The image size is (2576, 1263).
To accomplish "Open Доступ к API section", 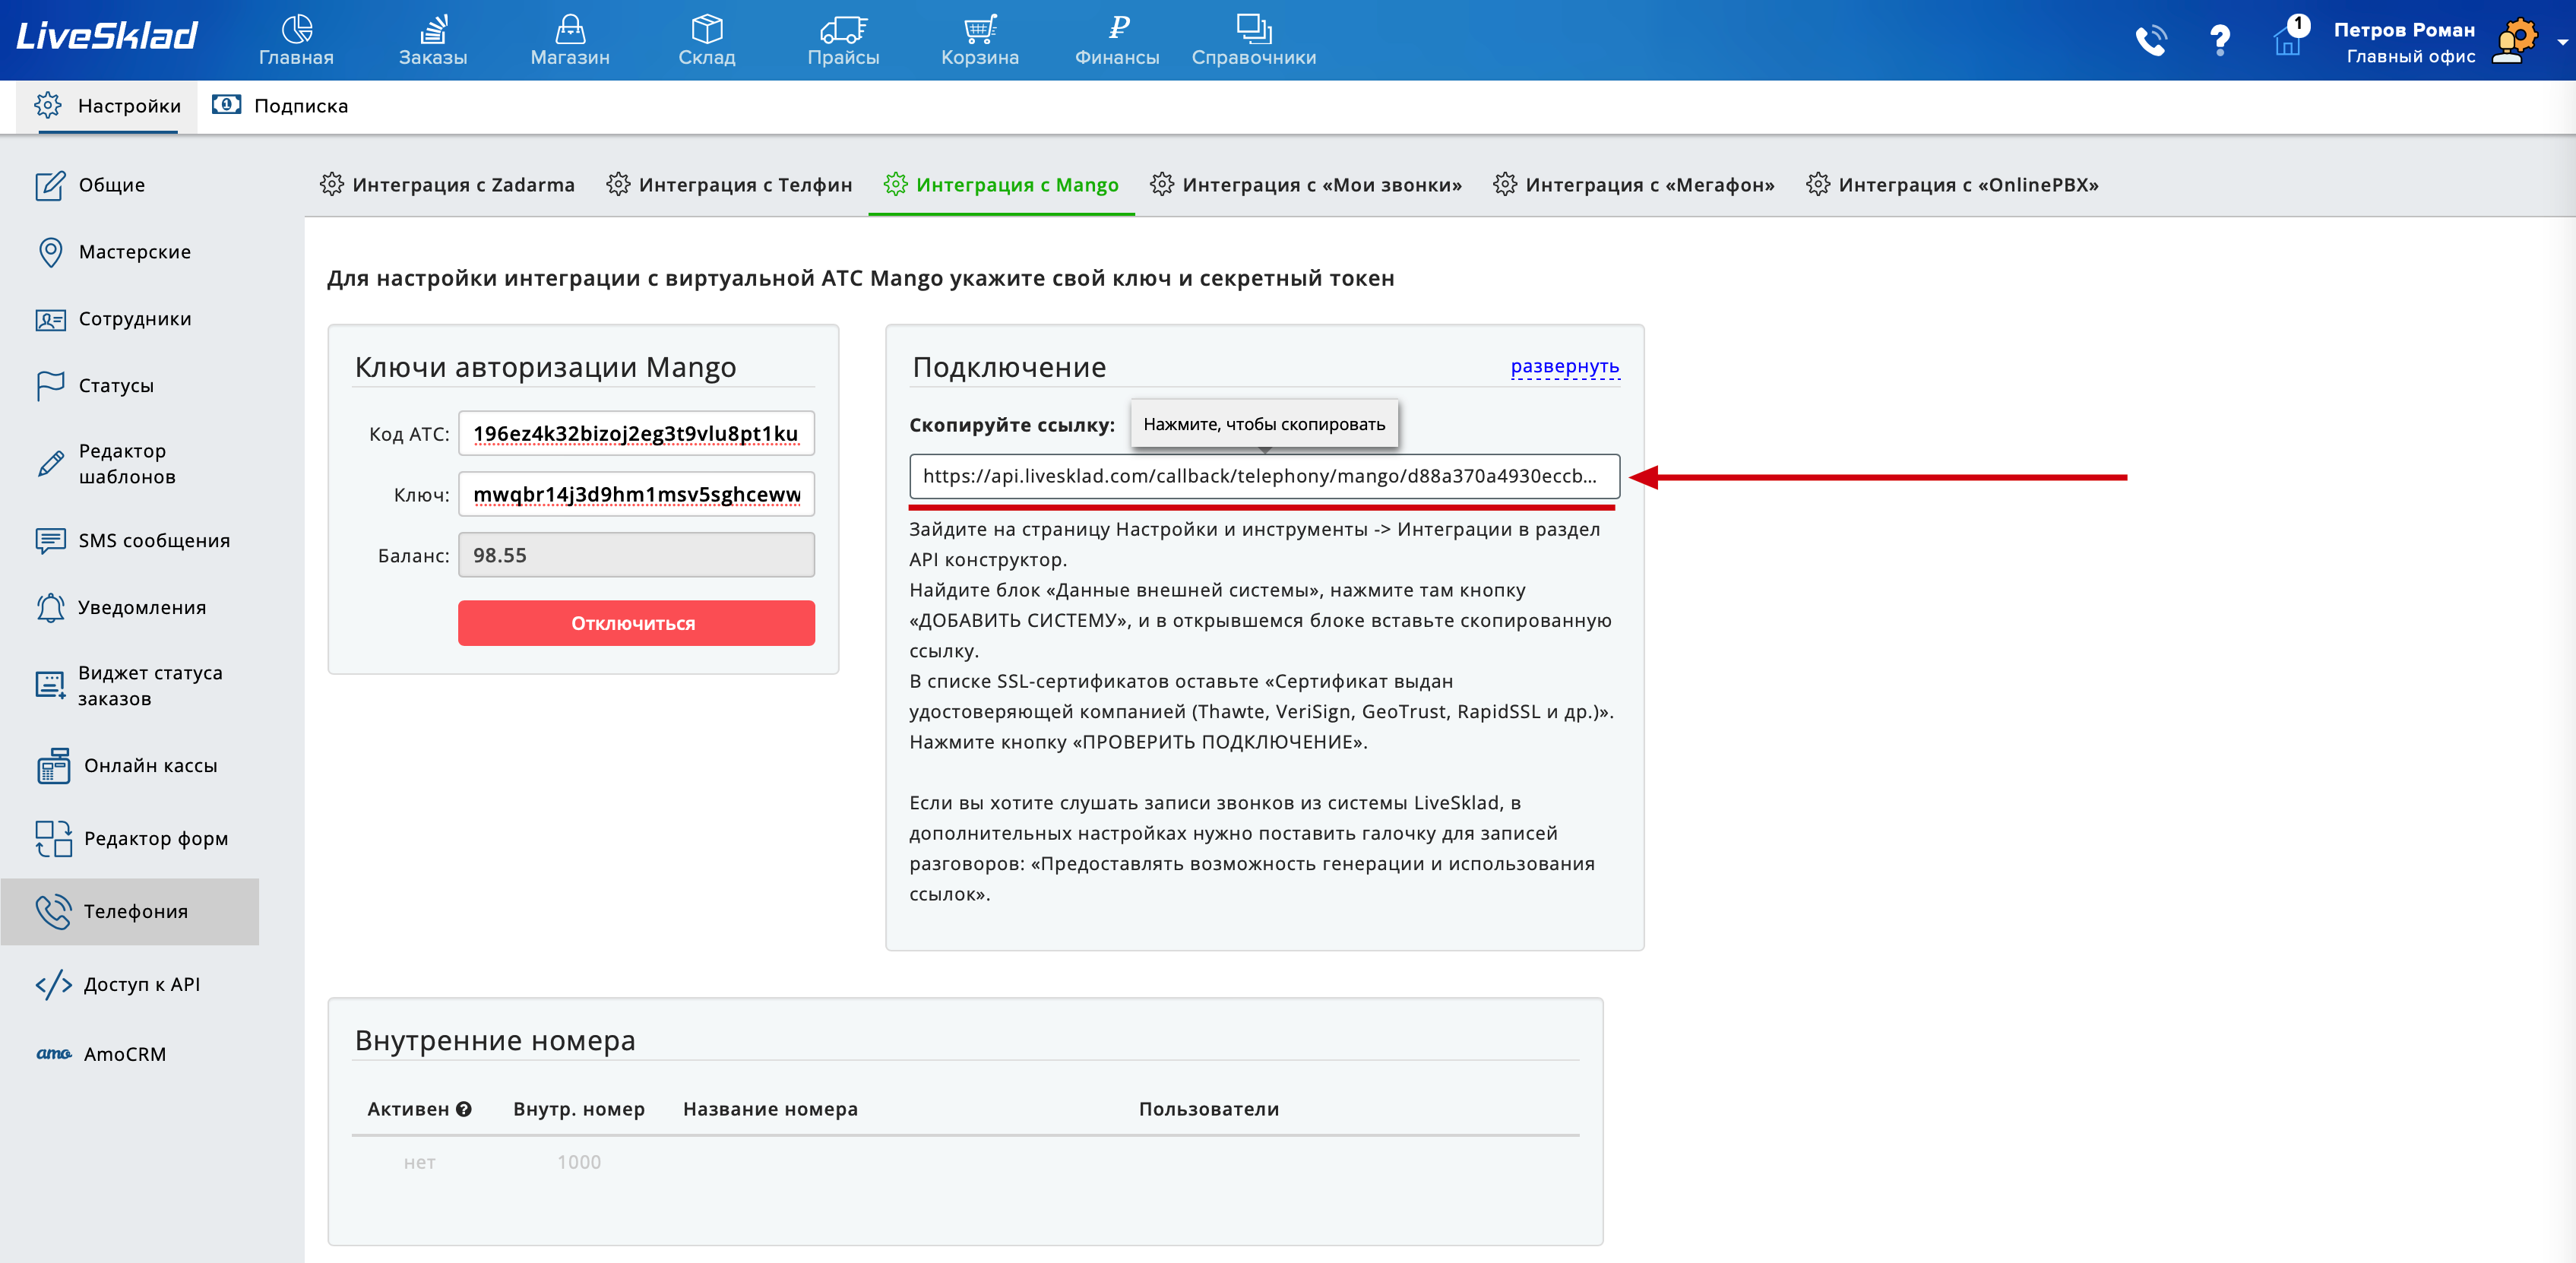I will coord(118,984).
